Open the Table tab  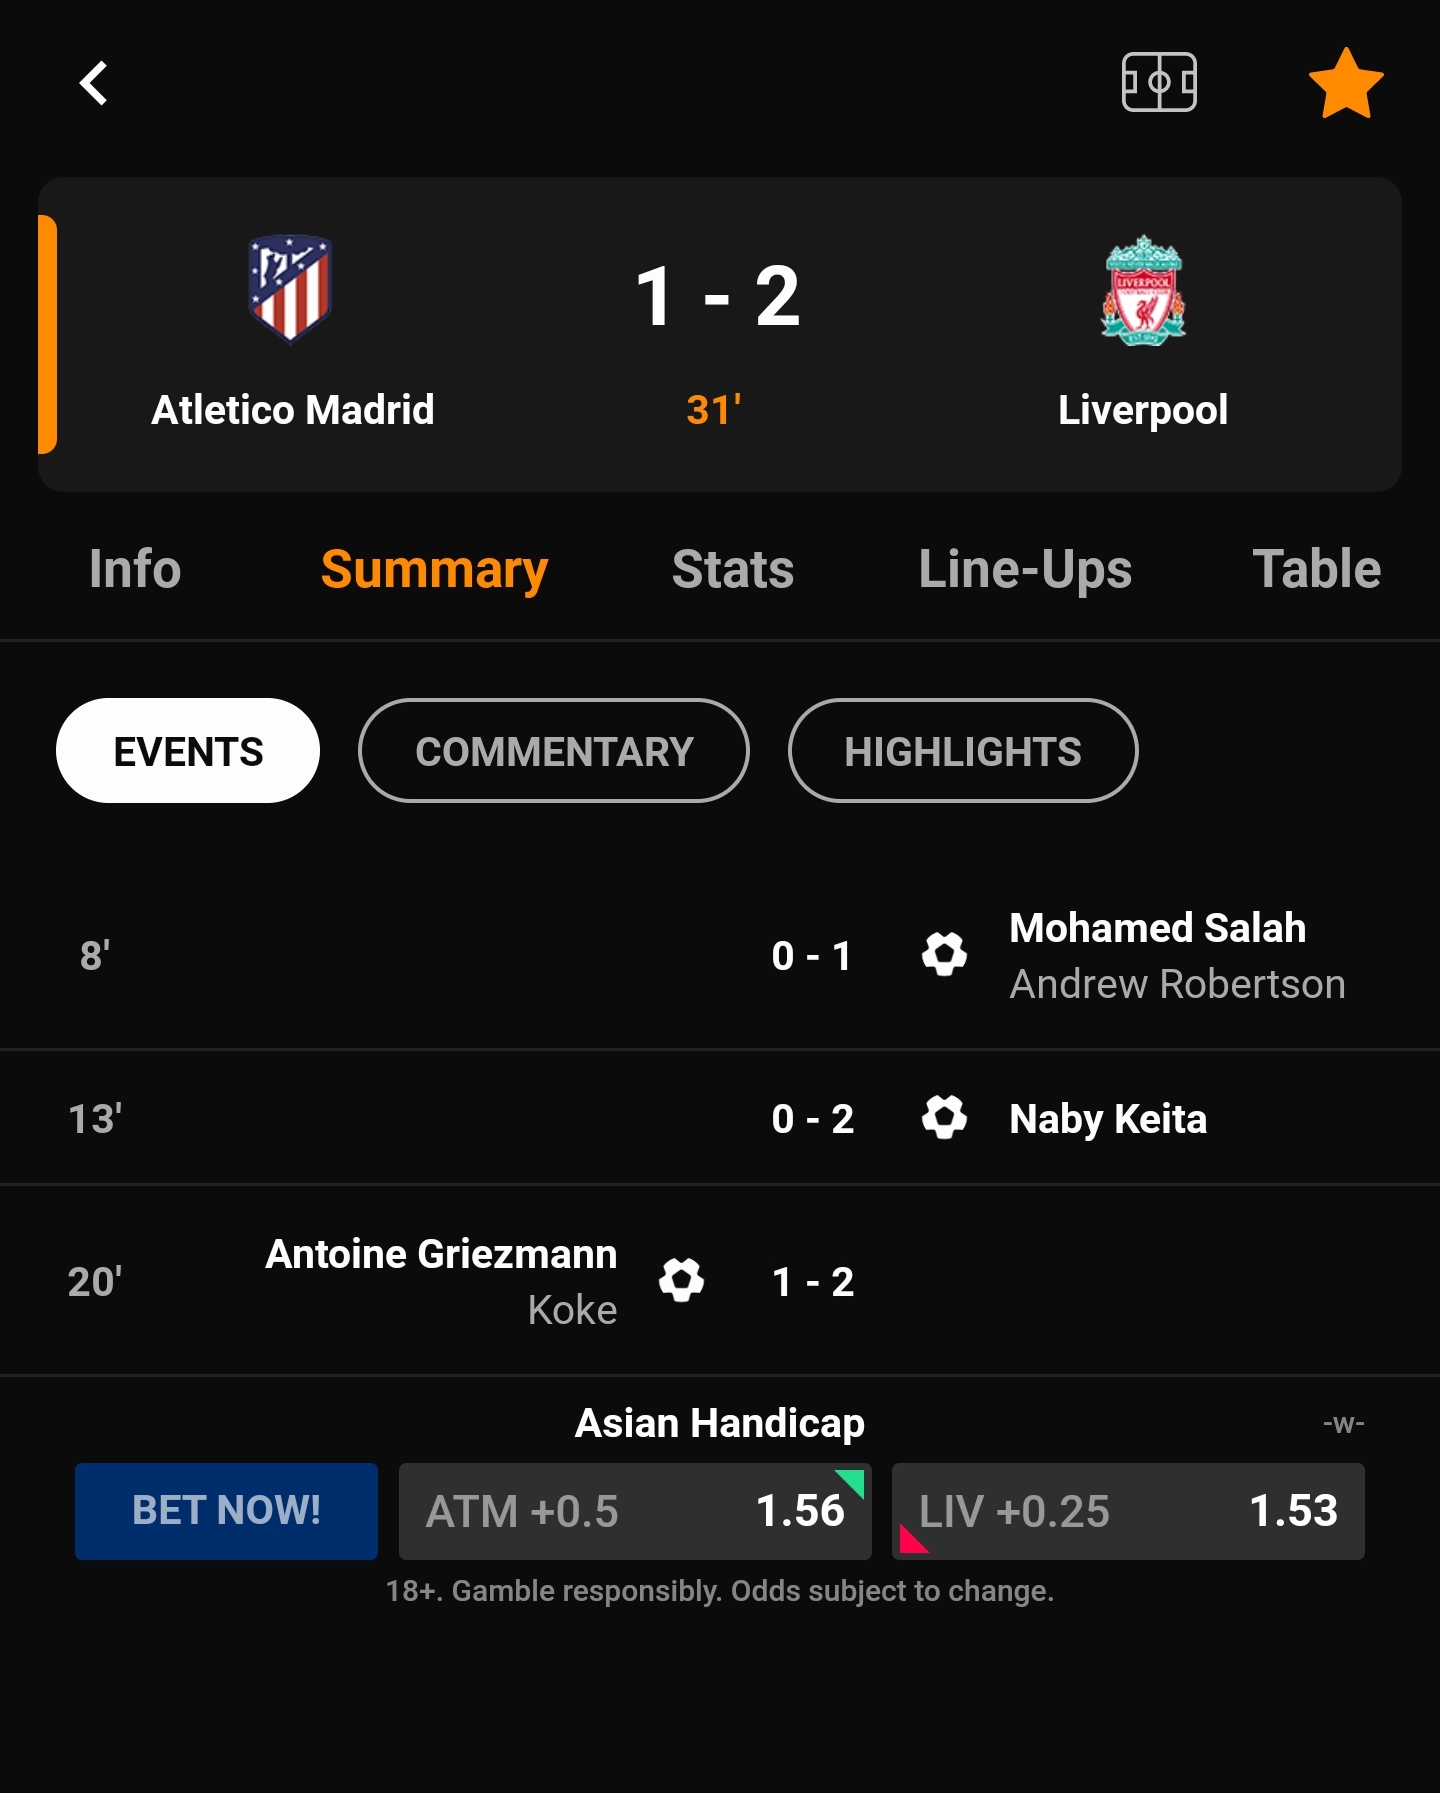pyautogui.click(x=1316, y=569)
